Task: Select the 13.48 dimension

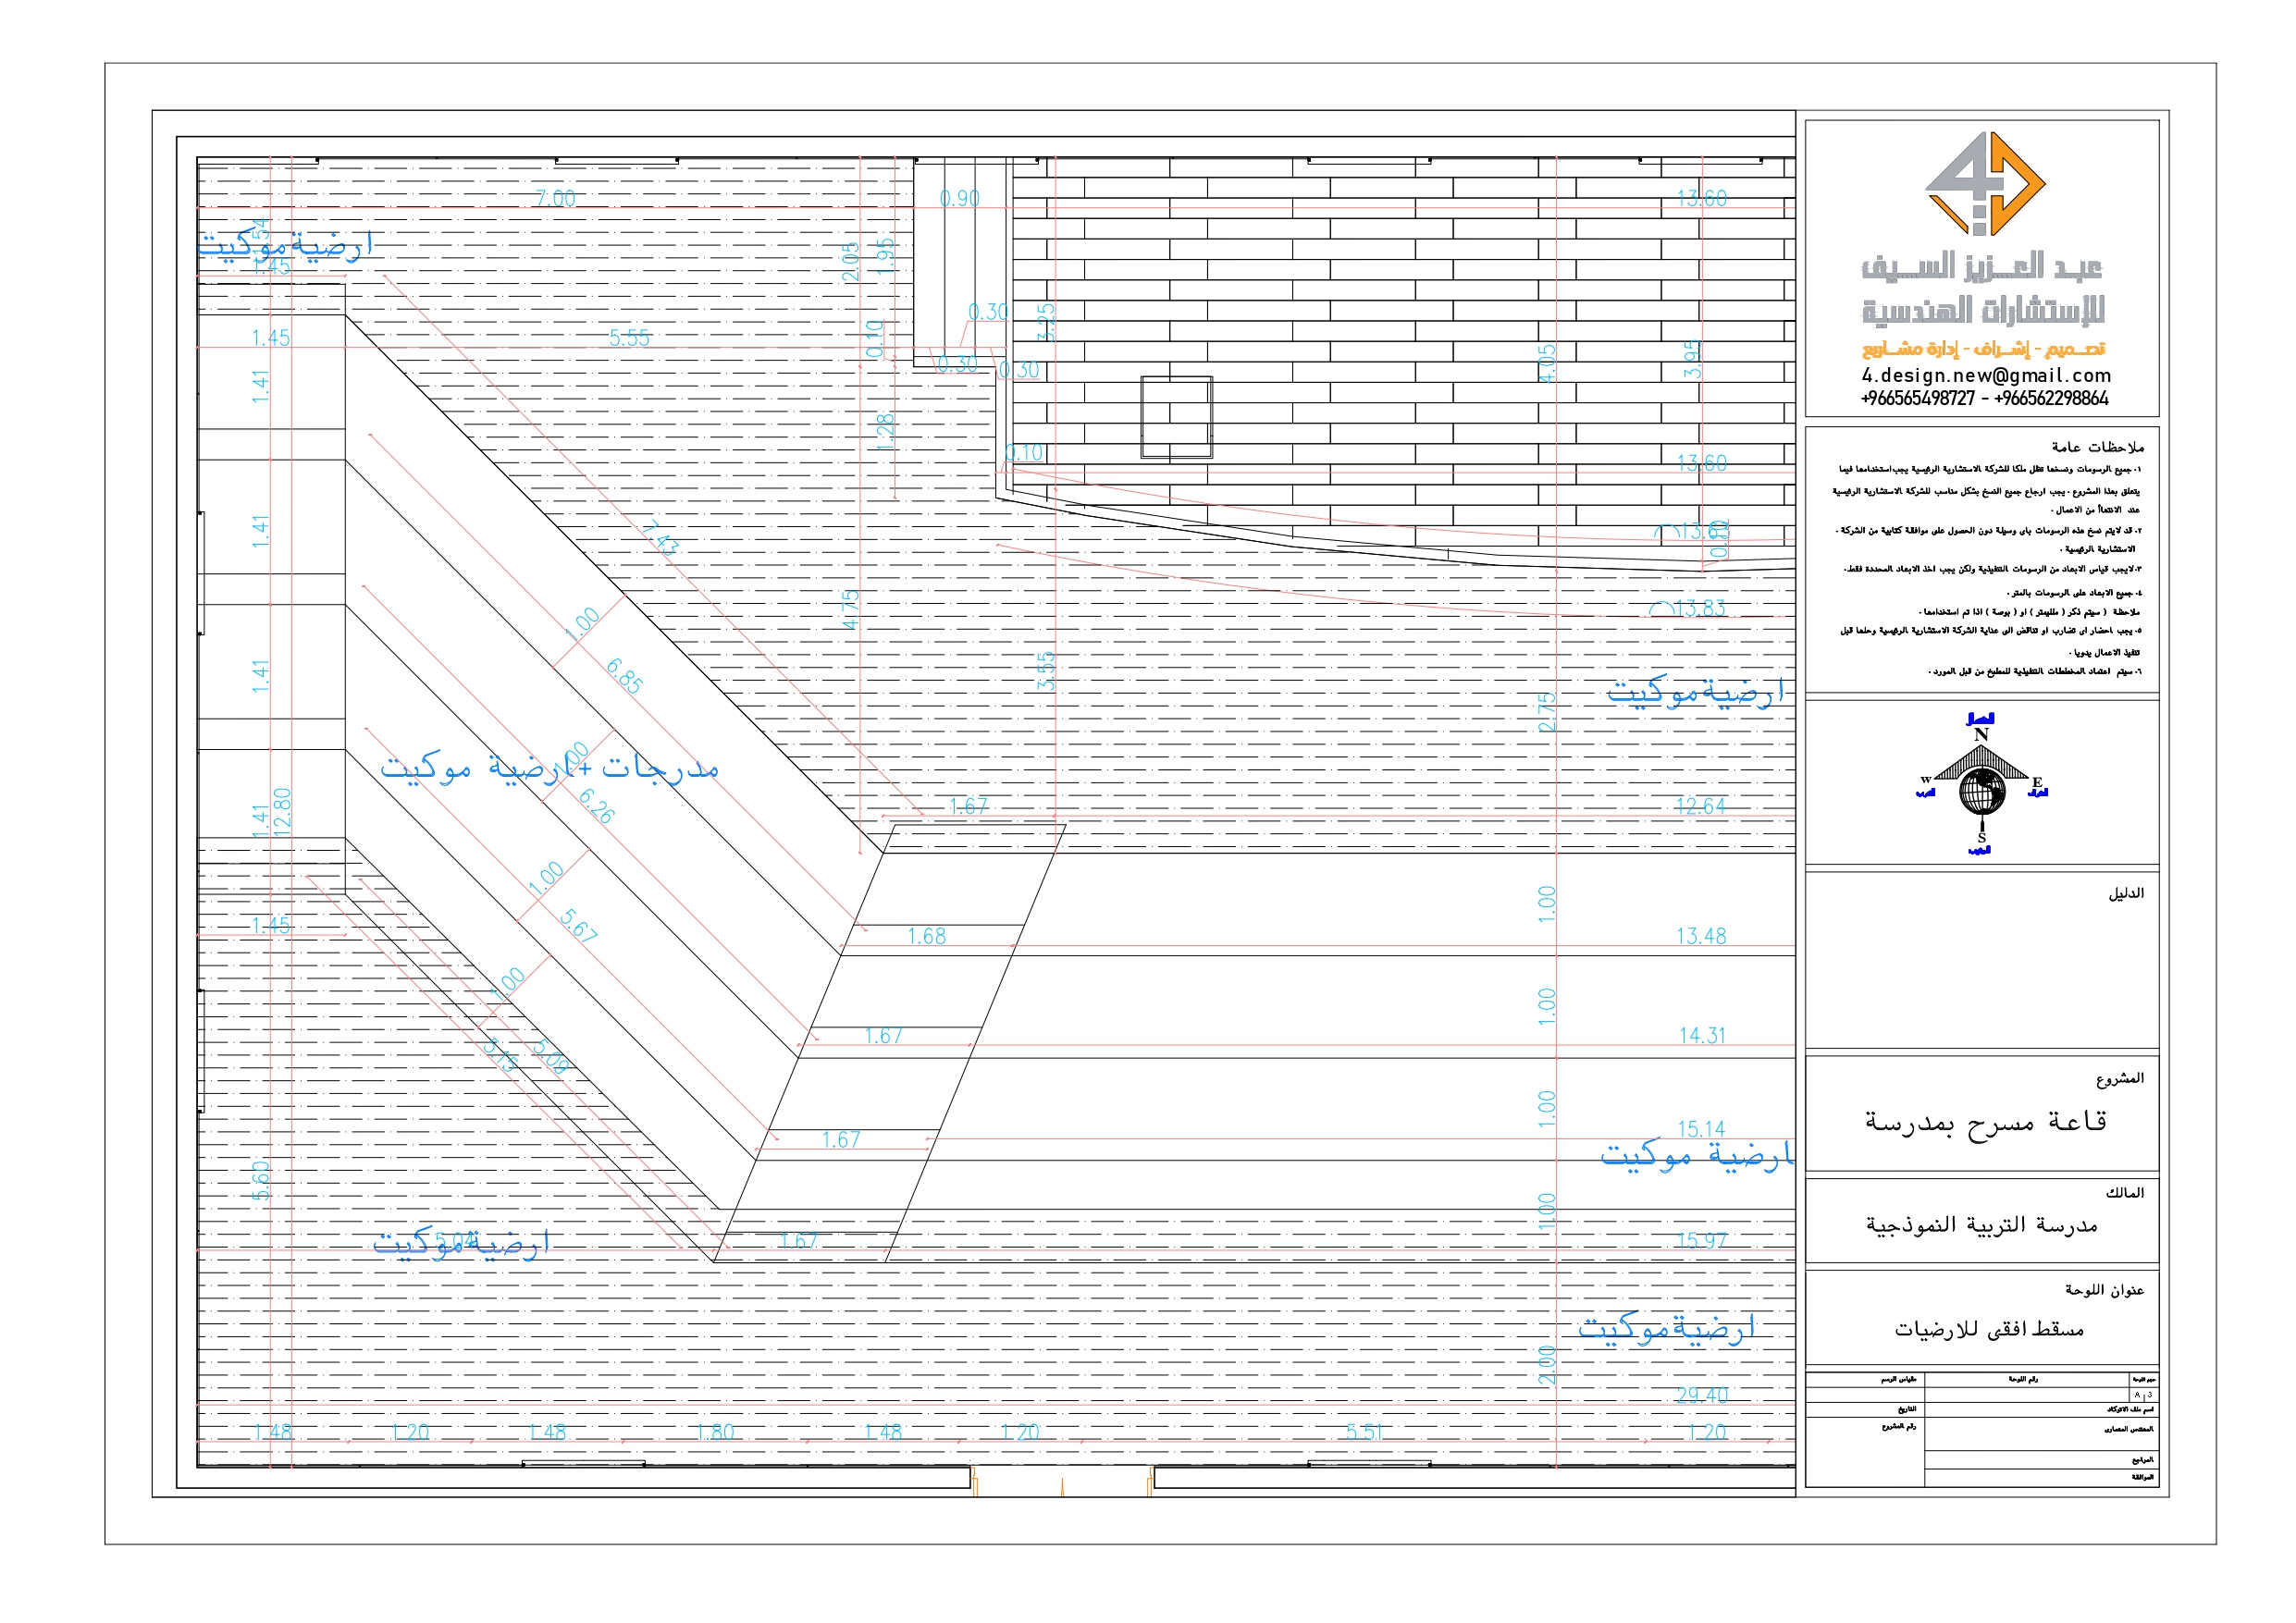Action: pyautogui.click(x=1701, y=936)
